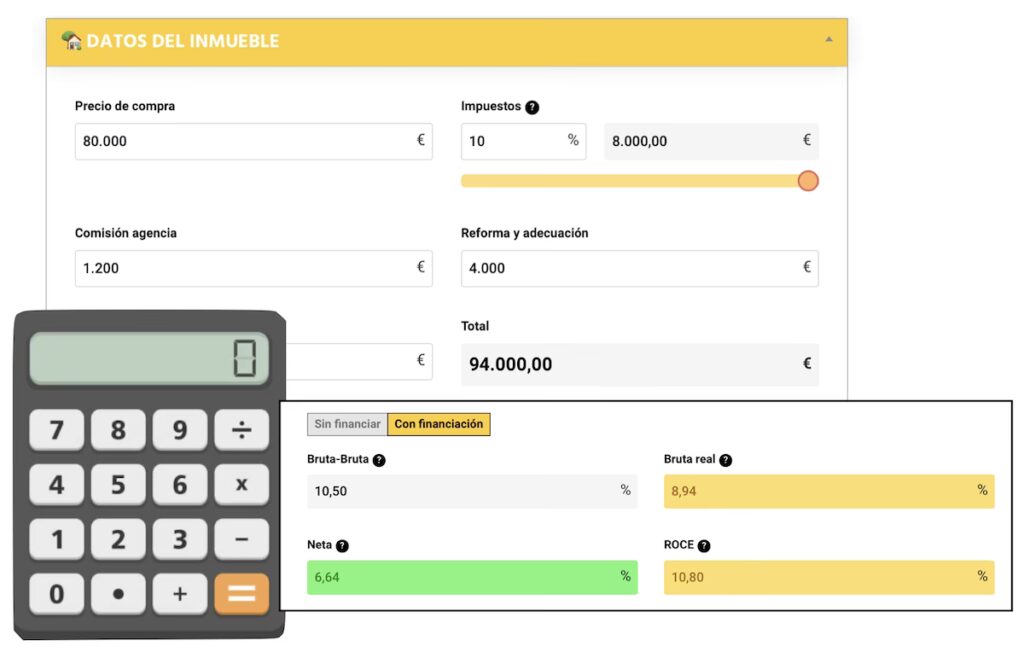Click the Impuestos percentage input box
The width and height of the screenshot is (1024, 658).
512,141
